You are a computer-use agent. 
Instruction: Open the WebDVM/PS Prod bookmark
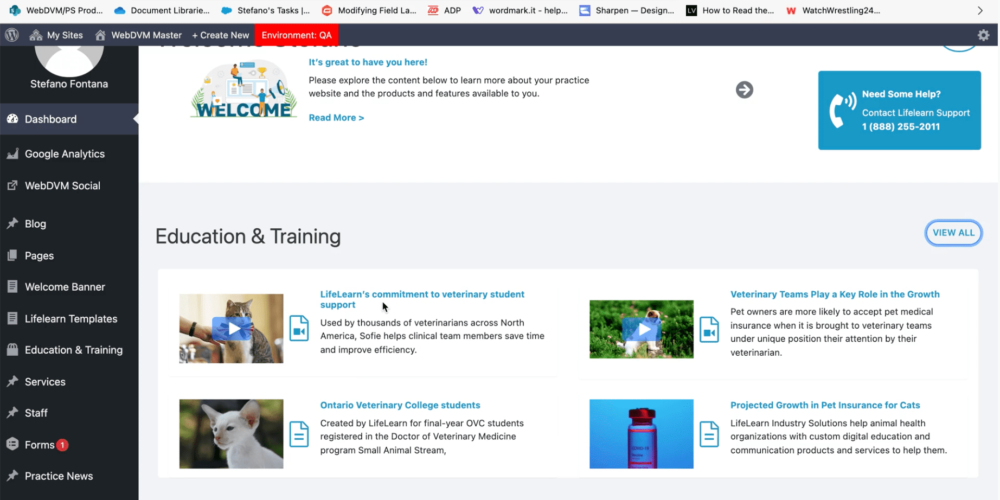pyautogui.click(x=55, y=10)
